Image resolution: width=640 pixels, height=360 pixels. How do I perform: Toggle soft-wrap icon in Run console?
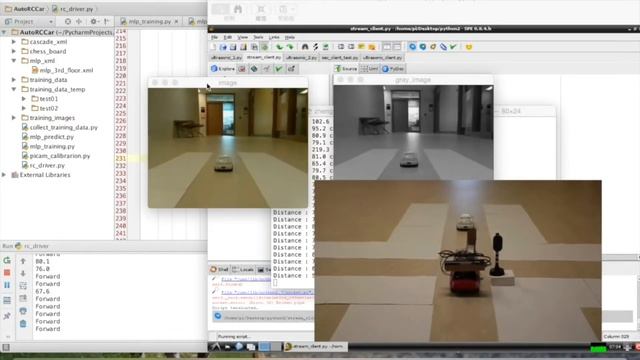pos(23,286)
